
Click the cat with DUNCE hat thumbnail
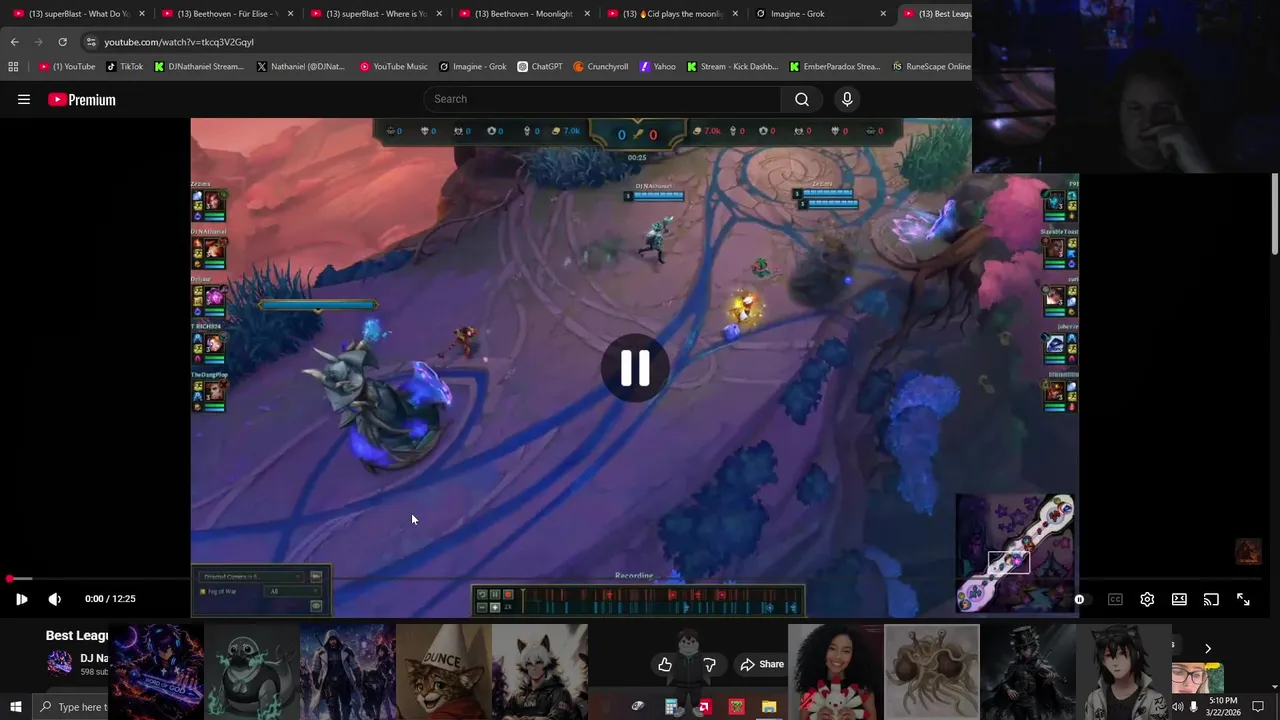[443, 672]
